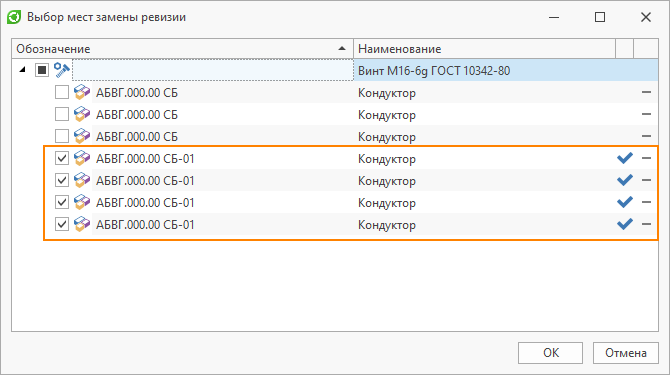
Task: Click the assembly icon of the first АБВГ.000.00 СБ-01 row
Action: point(82,158)
